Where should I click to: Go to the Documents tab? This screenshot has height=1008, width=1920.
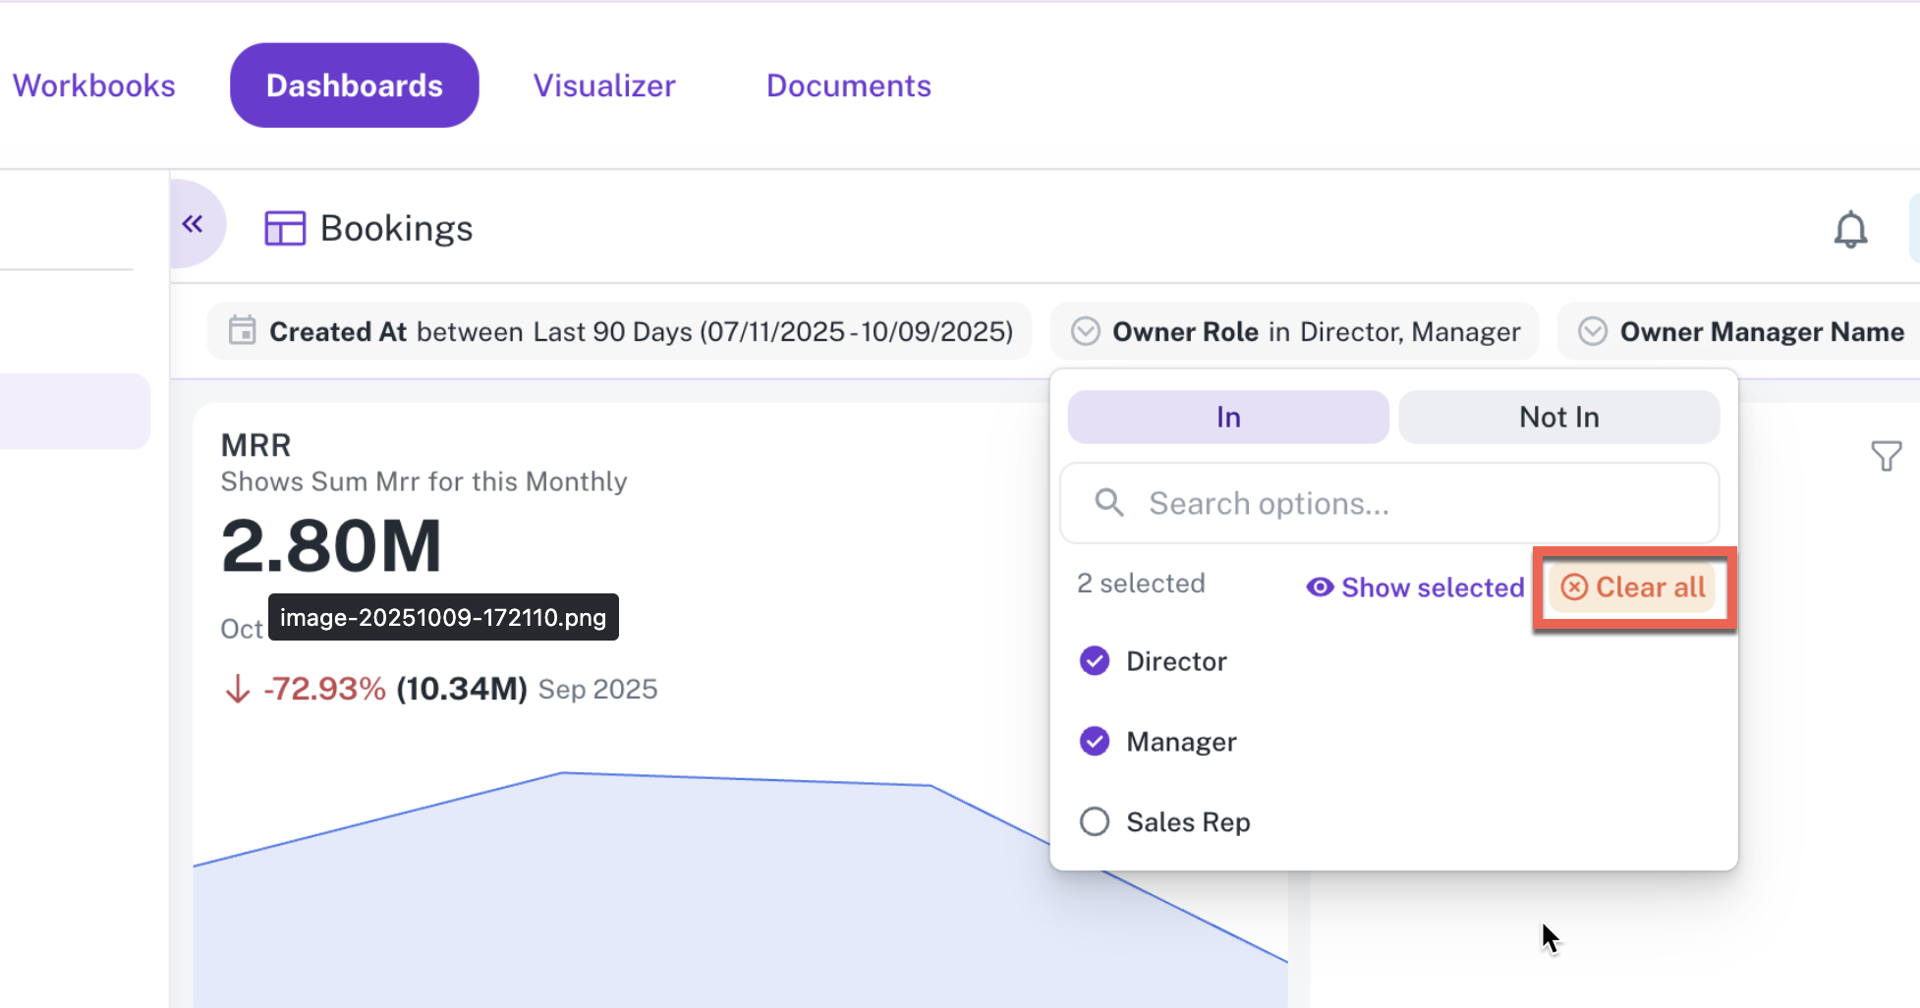[x=848, y=86]
